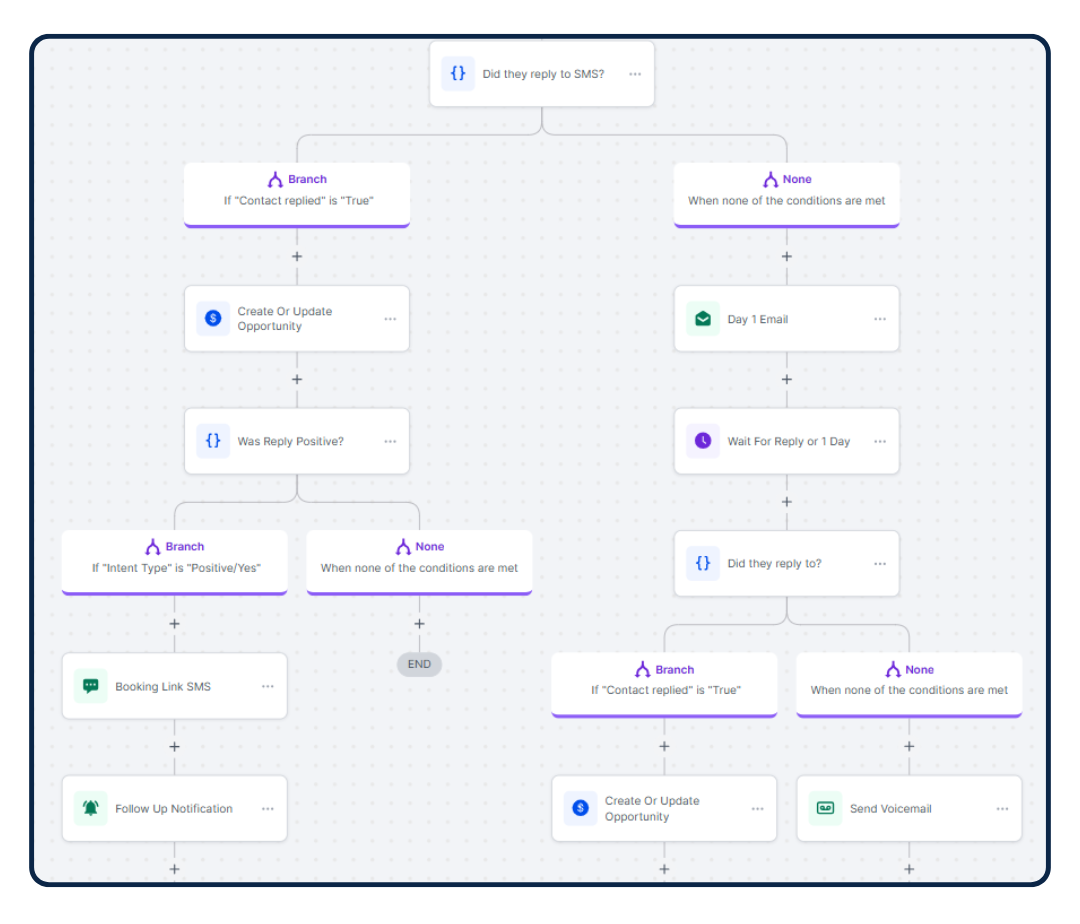This screenshot has height=924, width=1080.
Task: Click the END marker node
Action: coord(419,664)
